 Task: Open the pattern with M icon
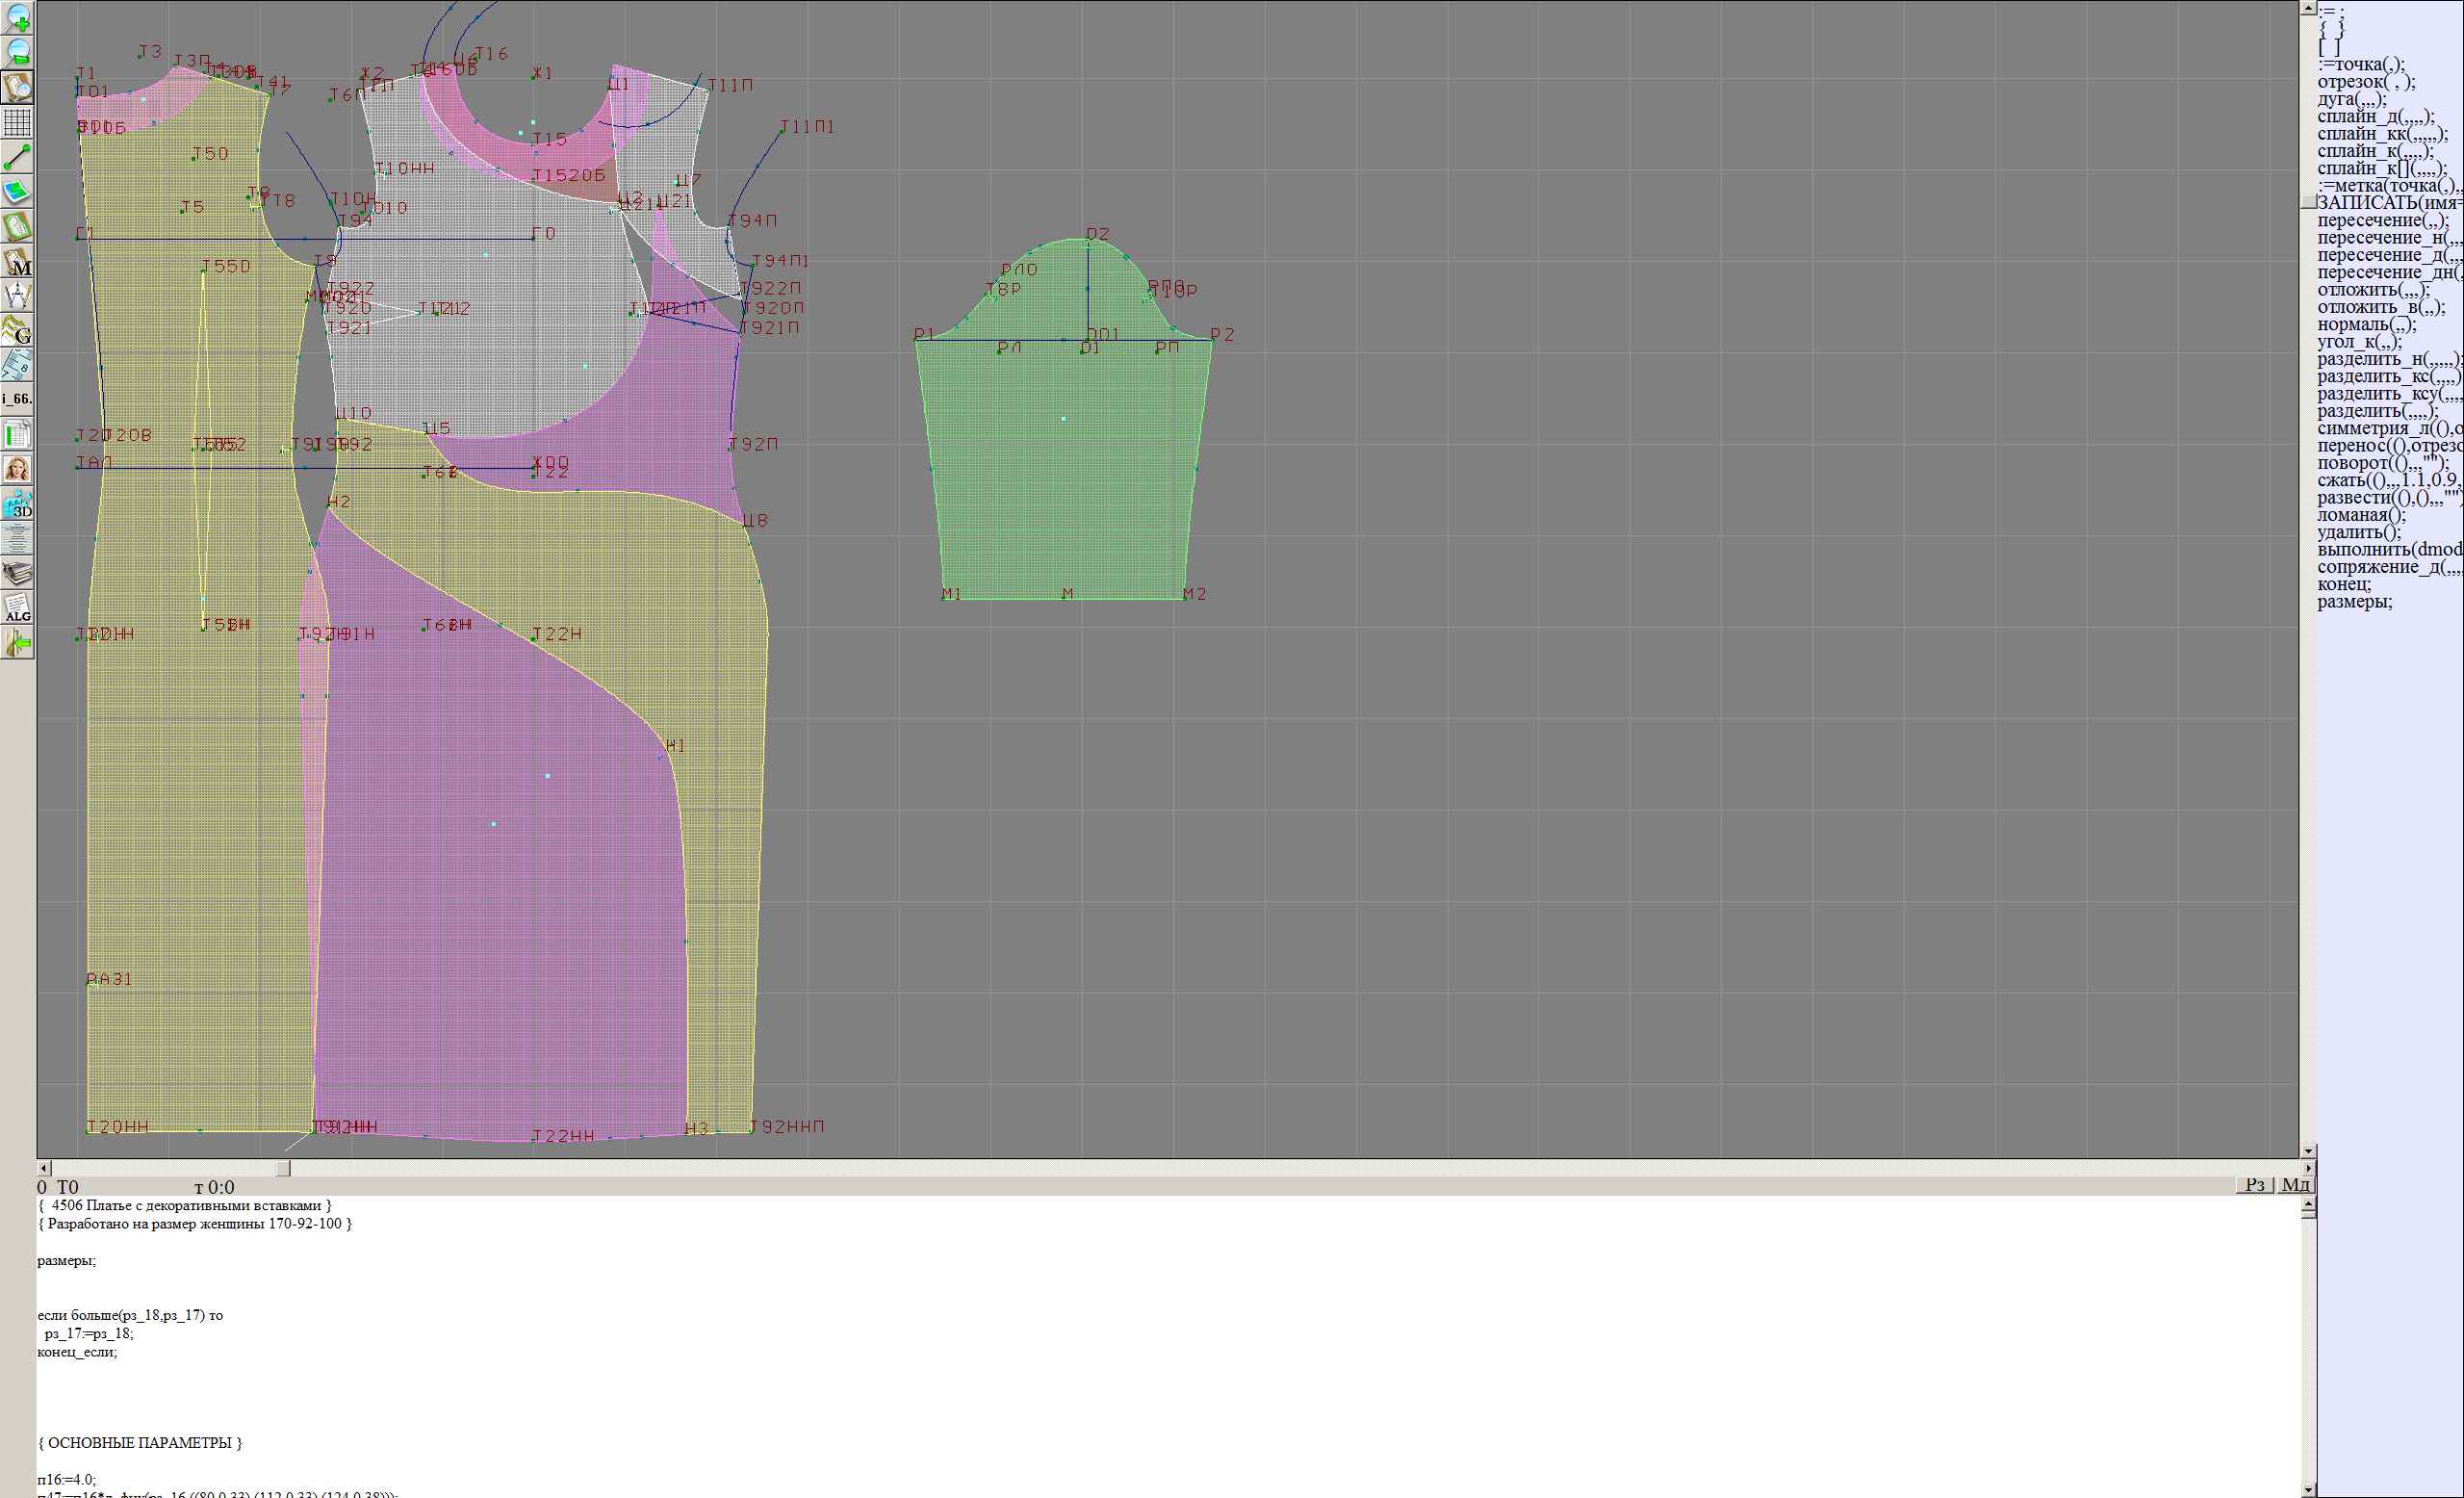[x=18, y=262]
